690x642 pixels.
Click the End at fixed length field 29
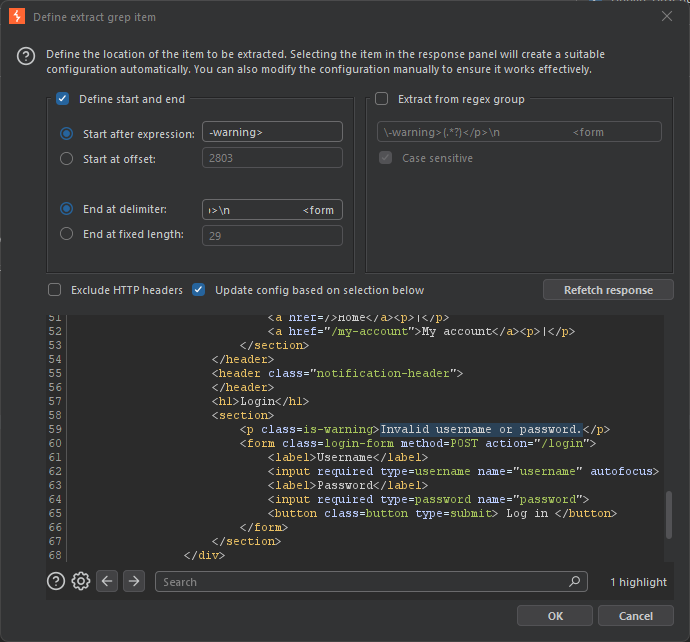pyautogui.click(x=272, y=235)
